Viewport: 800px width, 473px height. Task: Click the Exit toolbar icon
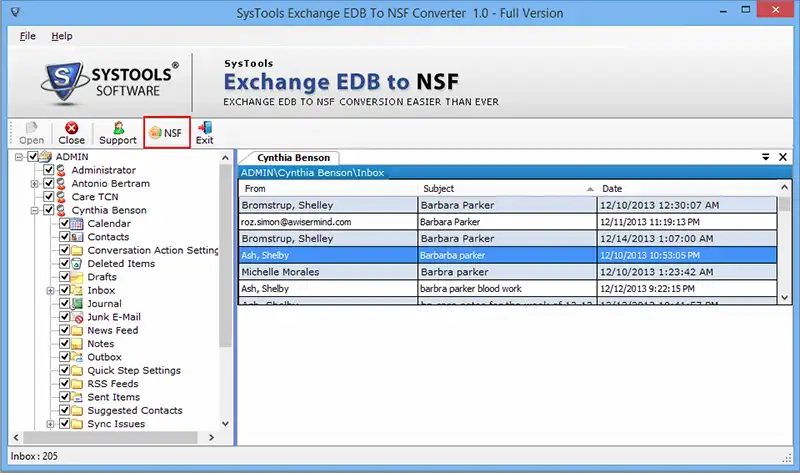pos(205,133)
